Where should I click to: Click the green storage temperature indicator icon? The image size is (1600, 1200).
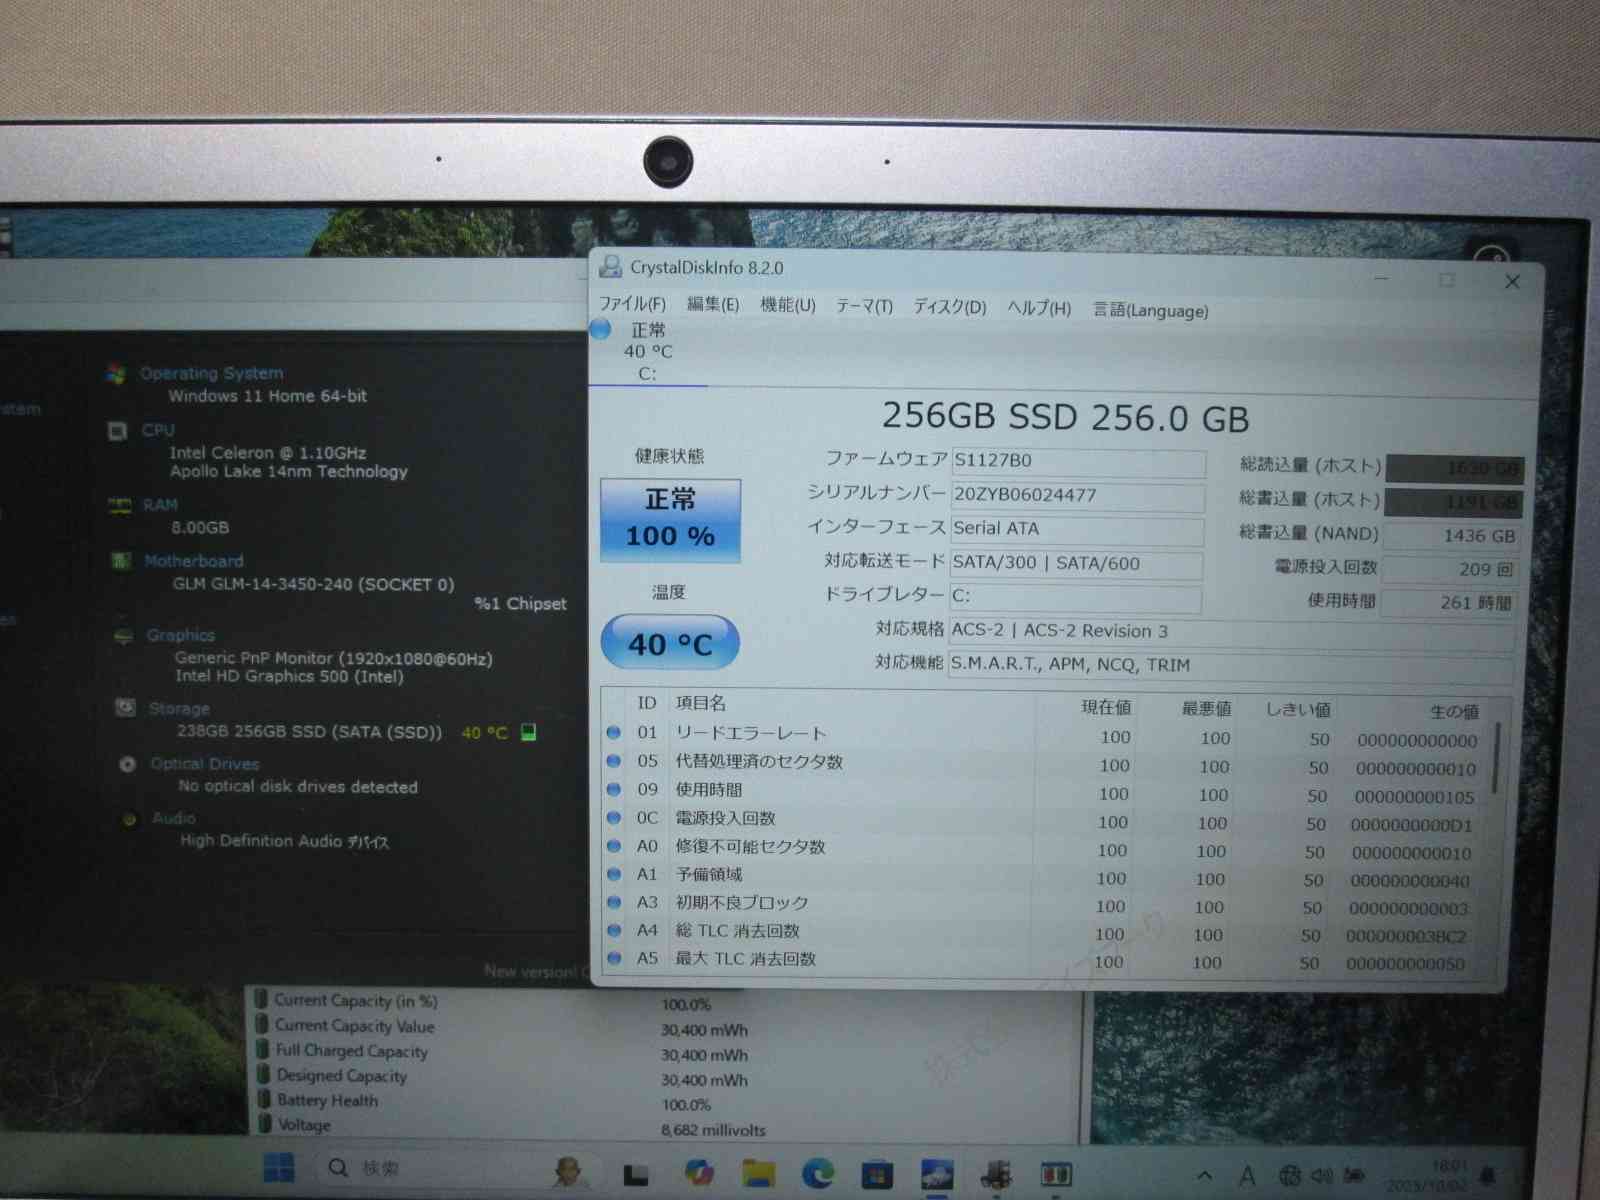pyautogui.click(x=529, y=733)
